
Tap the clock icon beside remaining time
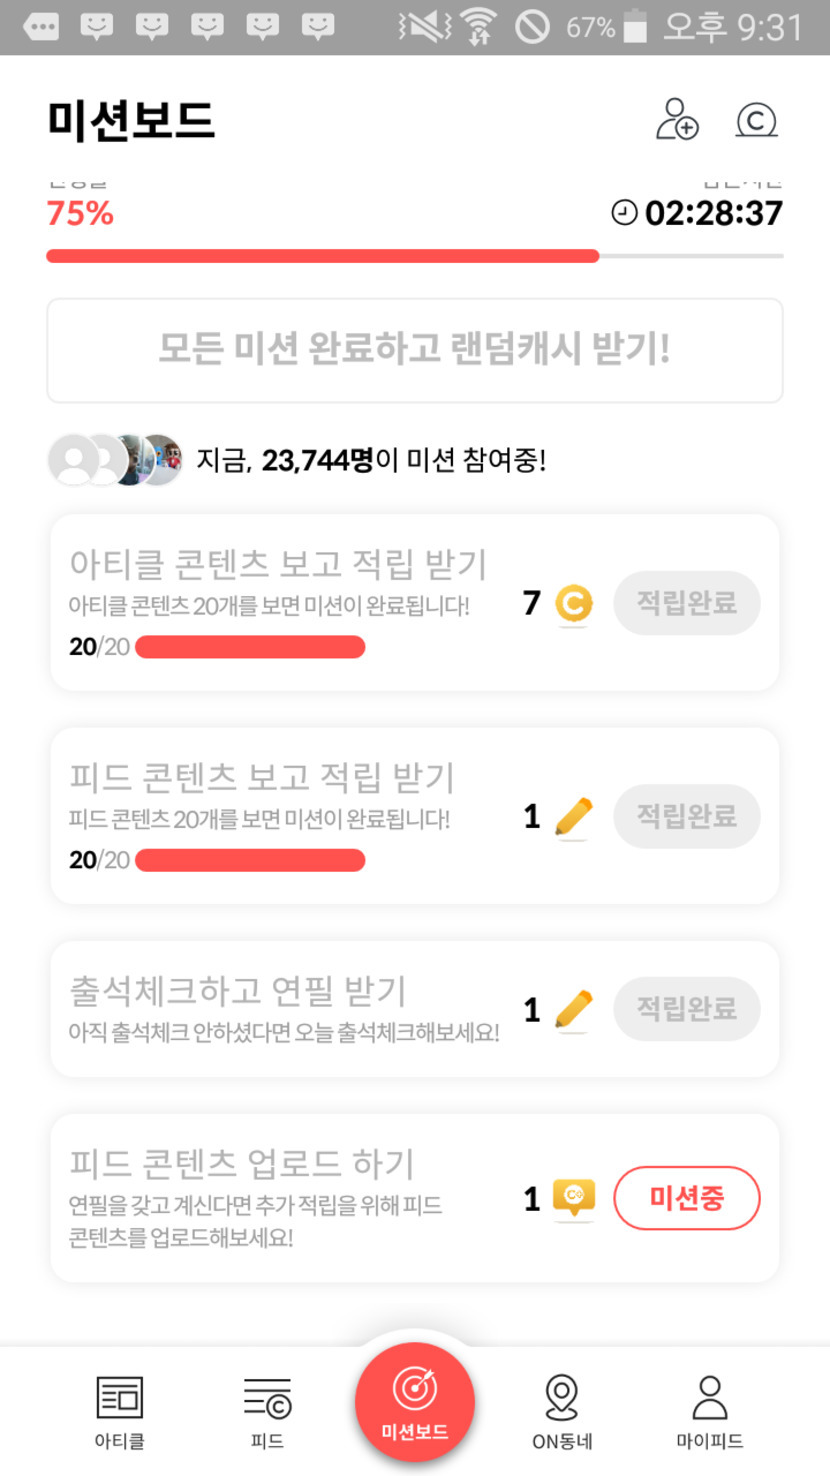click(624, 212)
